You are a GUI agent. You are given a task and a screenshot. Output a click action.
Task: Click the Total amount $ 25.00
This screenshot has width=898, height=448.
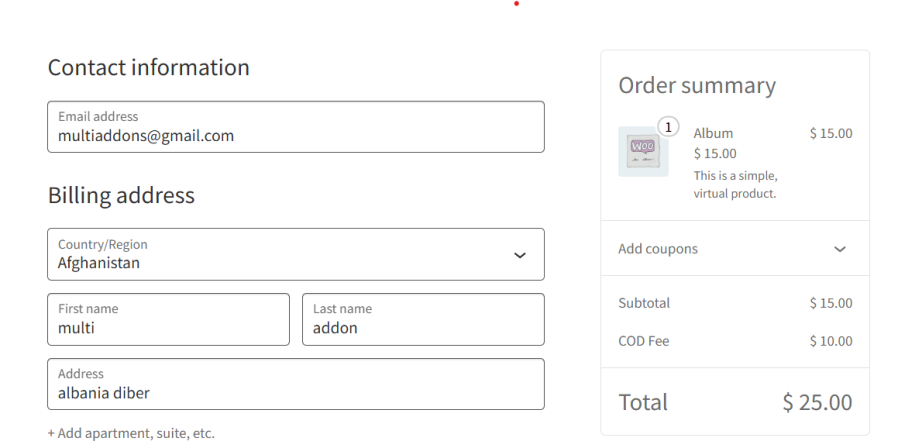tap(817, 403)
